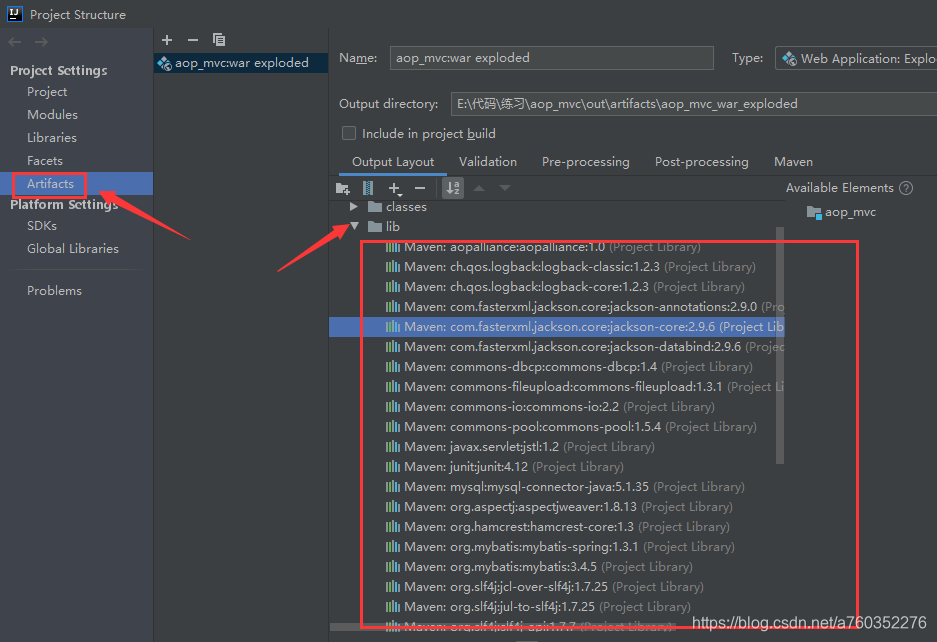Click the back navigation arrow
Image resolution: width=937 pixels, height=642 pixels.
pos(14,40)
